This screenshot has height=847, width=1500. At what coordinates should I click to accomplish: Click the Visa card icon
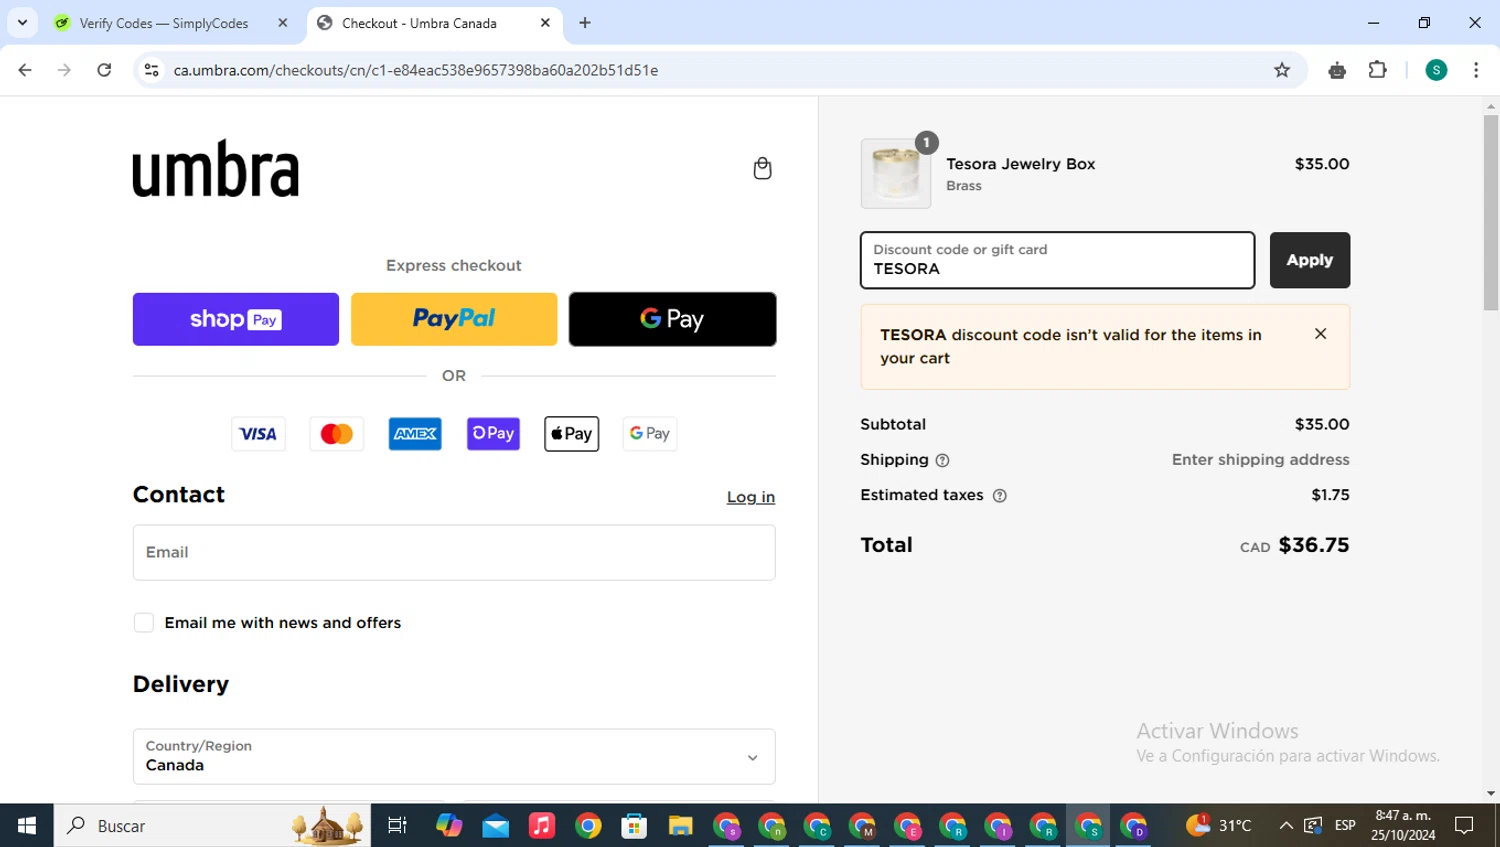coord(258,434)
